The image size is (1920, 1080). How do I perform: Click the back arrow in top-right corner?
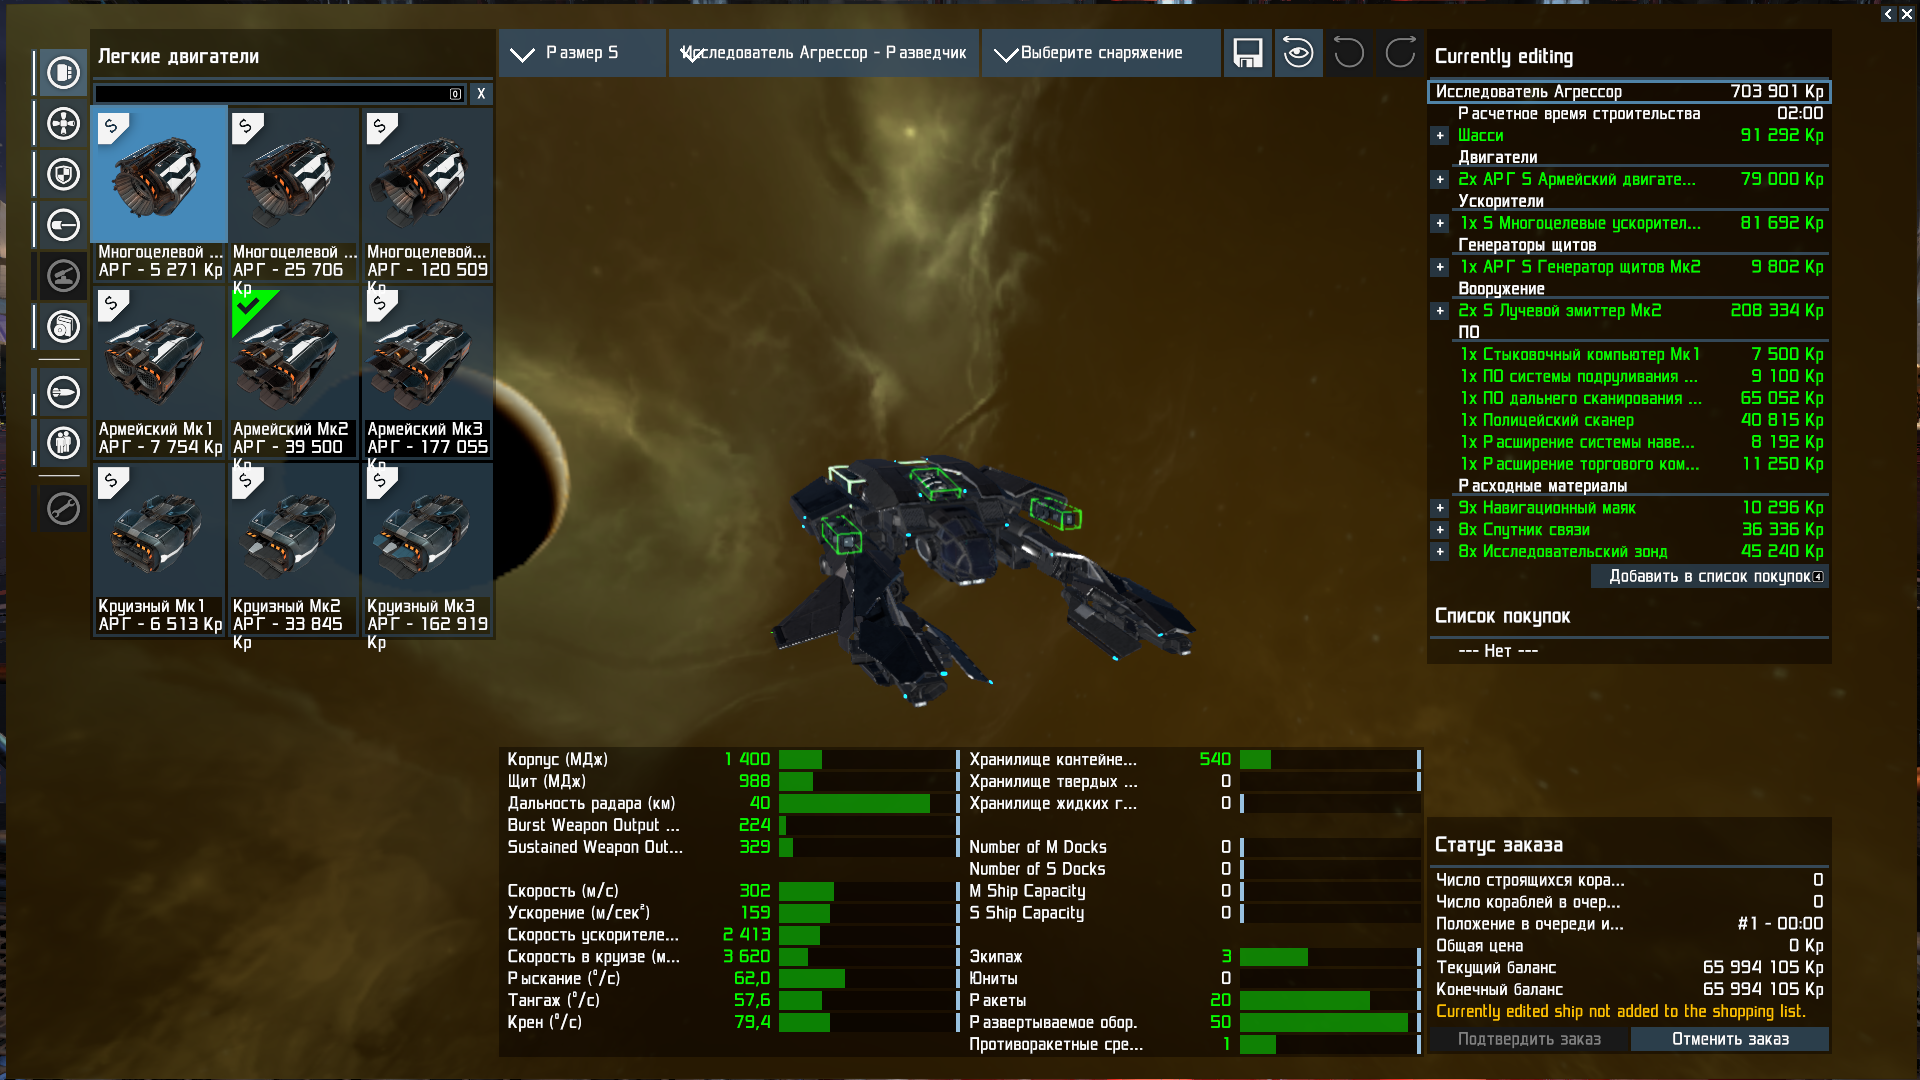point(1888,14)
